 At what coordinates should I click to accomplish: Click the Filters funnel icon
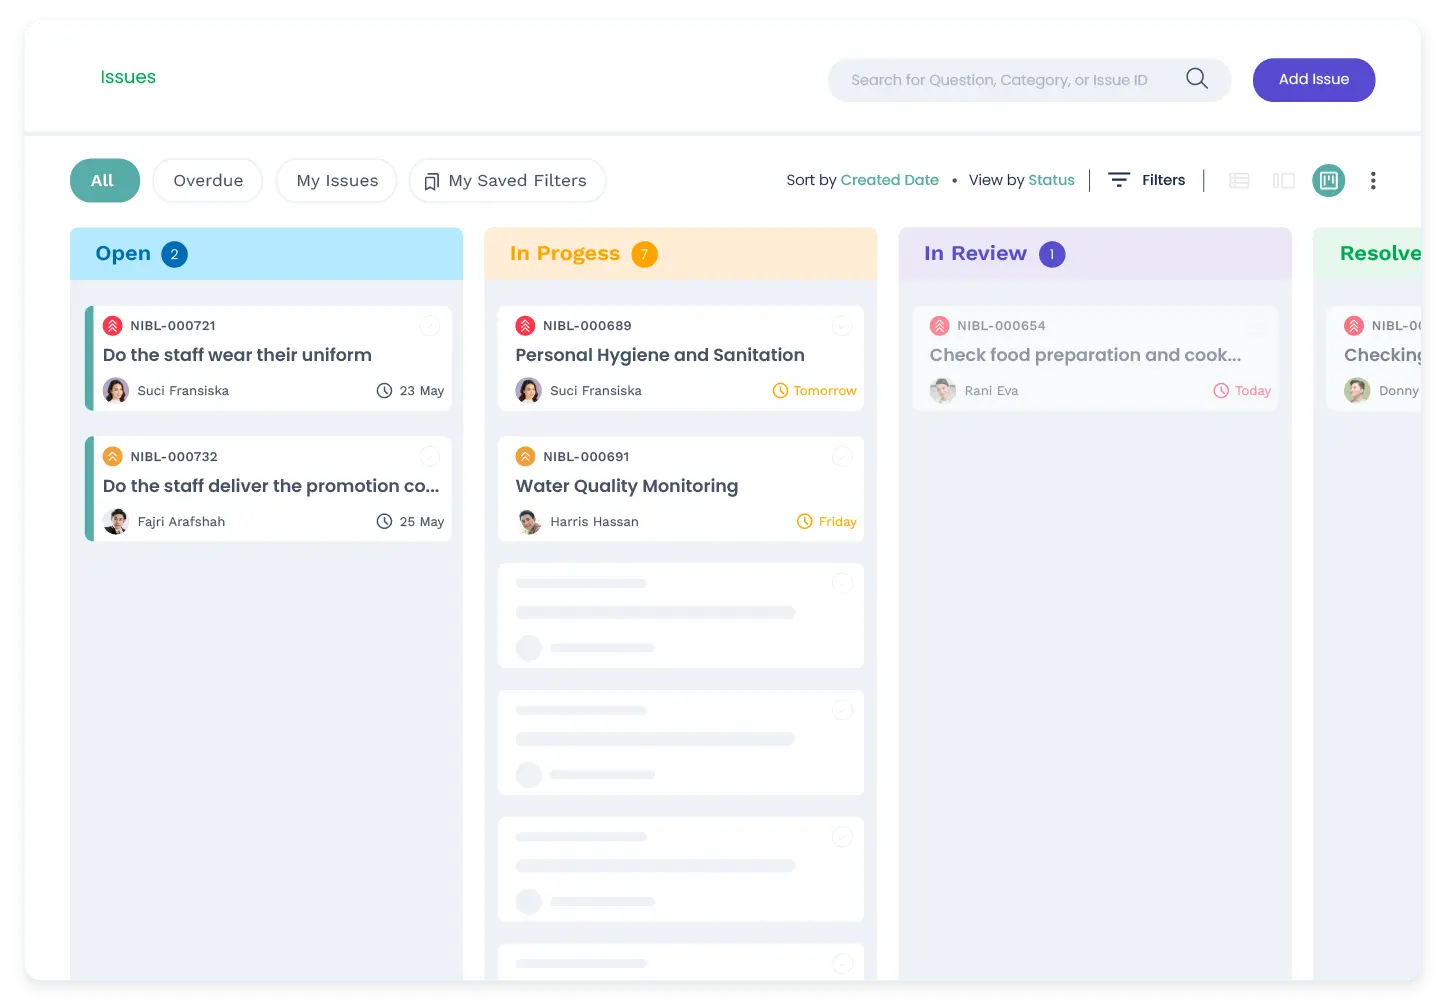1119,180
